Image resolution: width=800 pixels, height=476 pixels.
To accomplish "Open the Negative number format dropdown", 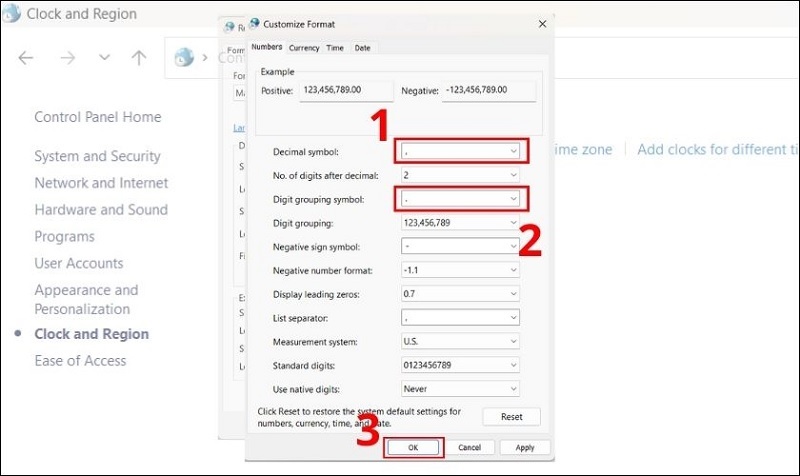I will click(460, 270).
